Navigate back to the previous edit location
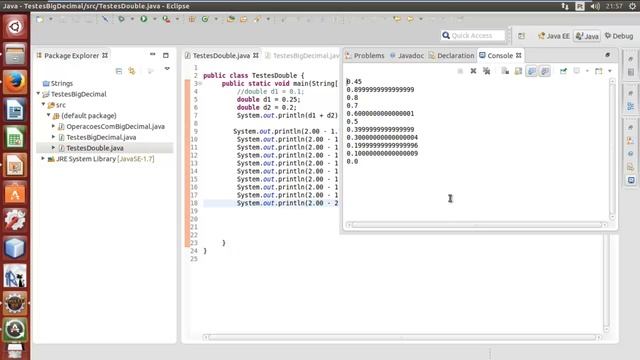Image resolution: width=640 pixels, height=360 pixels. coord(397,19)
